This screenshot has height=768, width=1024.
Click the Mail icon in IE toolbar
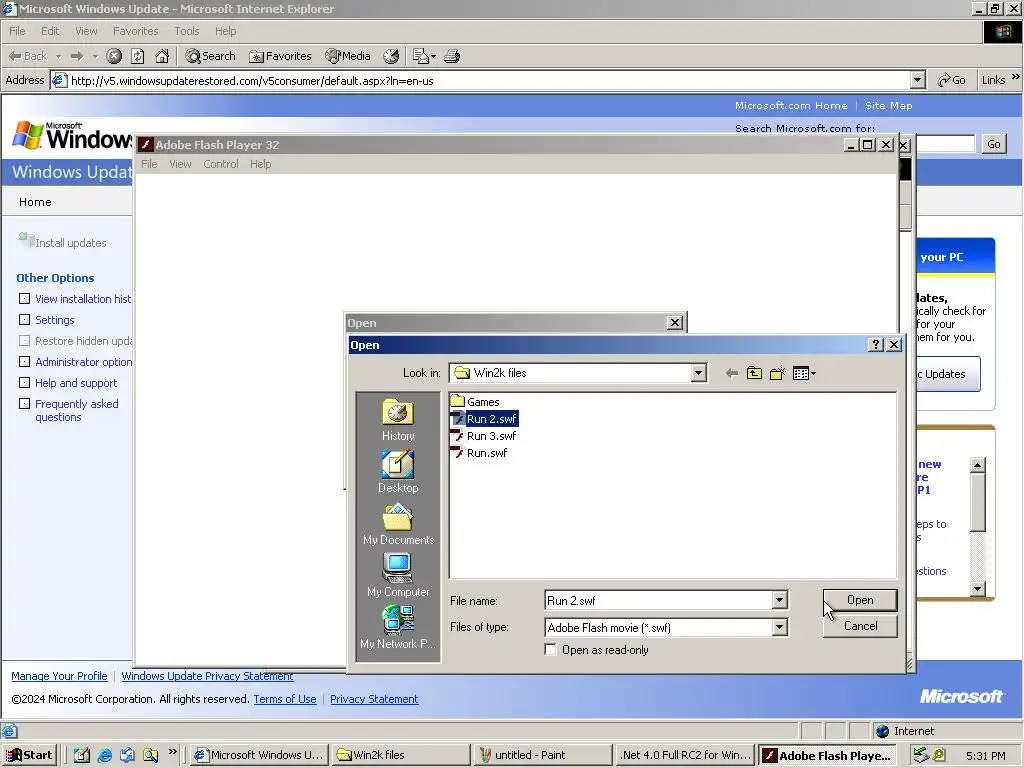(x=424, y=56)
